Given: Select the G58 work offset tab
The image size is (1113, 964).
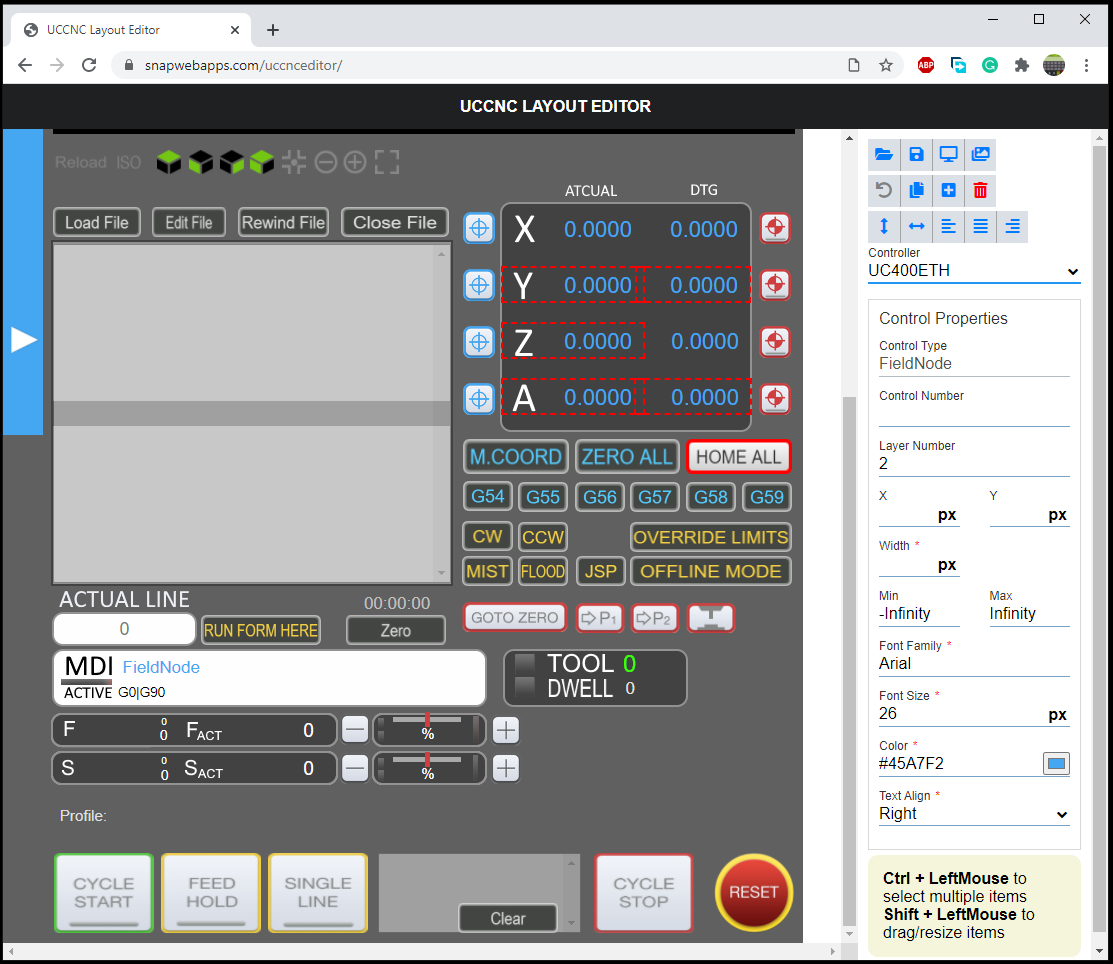Looking at the screenshot, I should [711, 496].
